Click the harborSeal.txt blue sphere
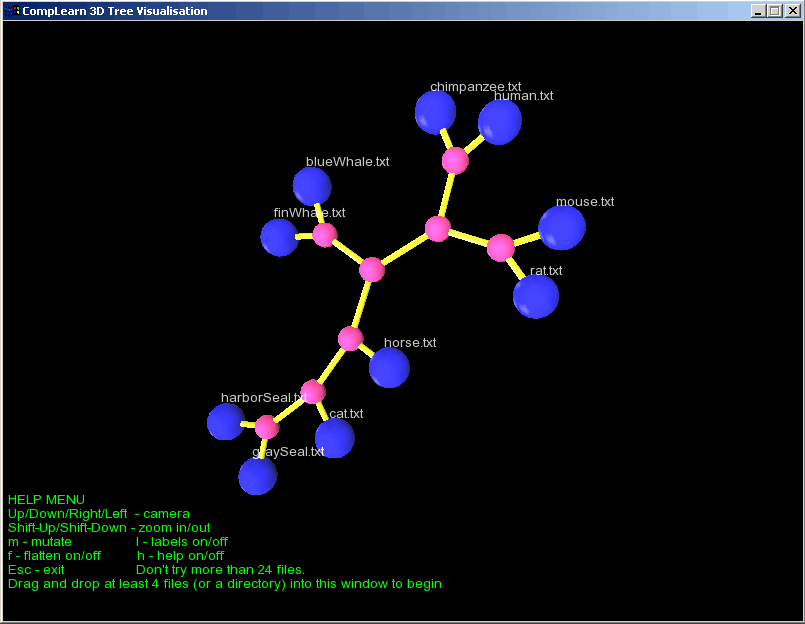This screenshot has width=805, height=624. tap(226, 421)
